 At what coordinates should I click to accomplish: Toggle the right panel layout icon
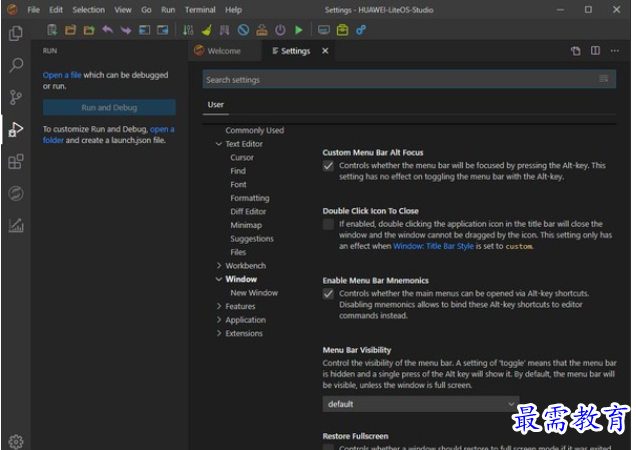tap(163, 30)
